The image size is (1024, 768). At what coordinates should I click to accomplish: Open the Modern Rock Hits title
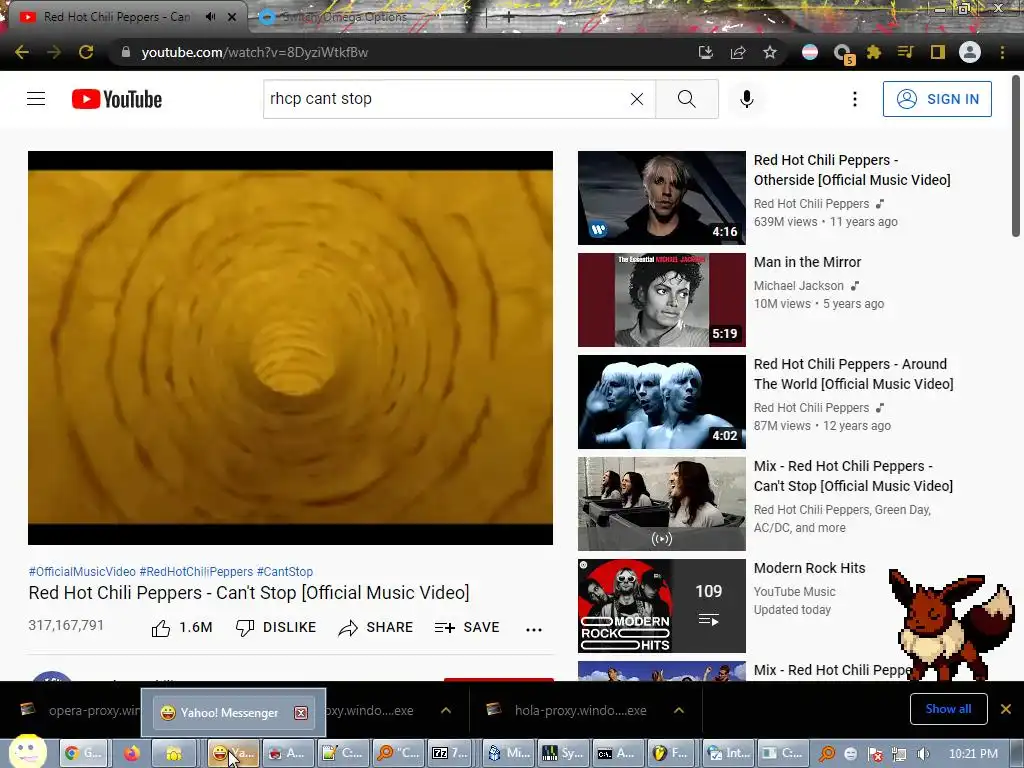point(810,568)
